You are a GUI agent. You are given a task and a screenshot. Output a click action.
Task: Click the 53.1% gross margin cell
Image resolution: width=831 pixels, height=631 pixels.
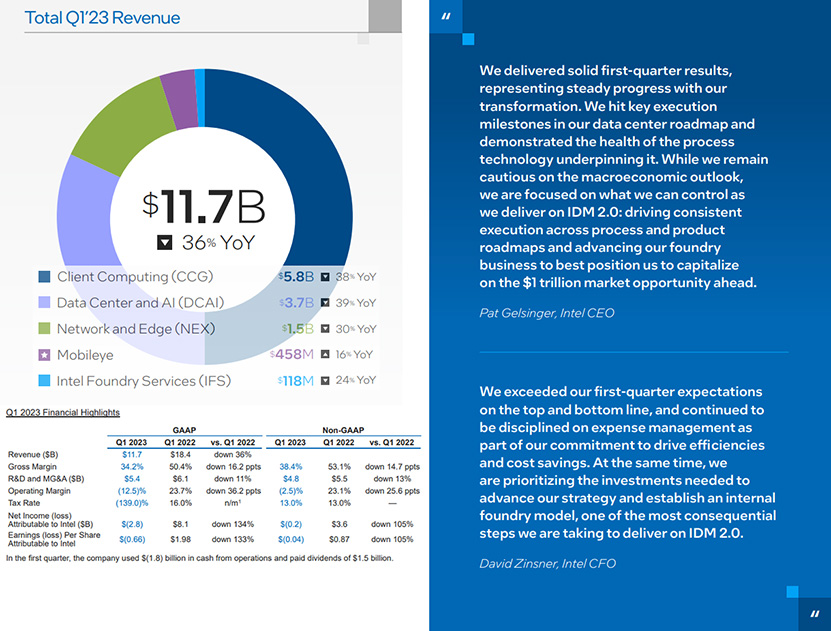[x=339, y=467]
